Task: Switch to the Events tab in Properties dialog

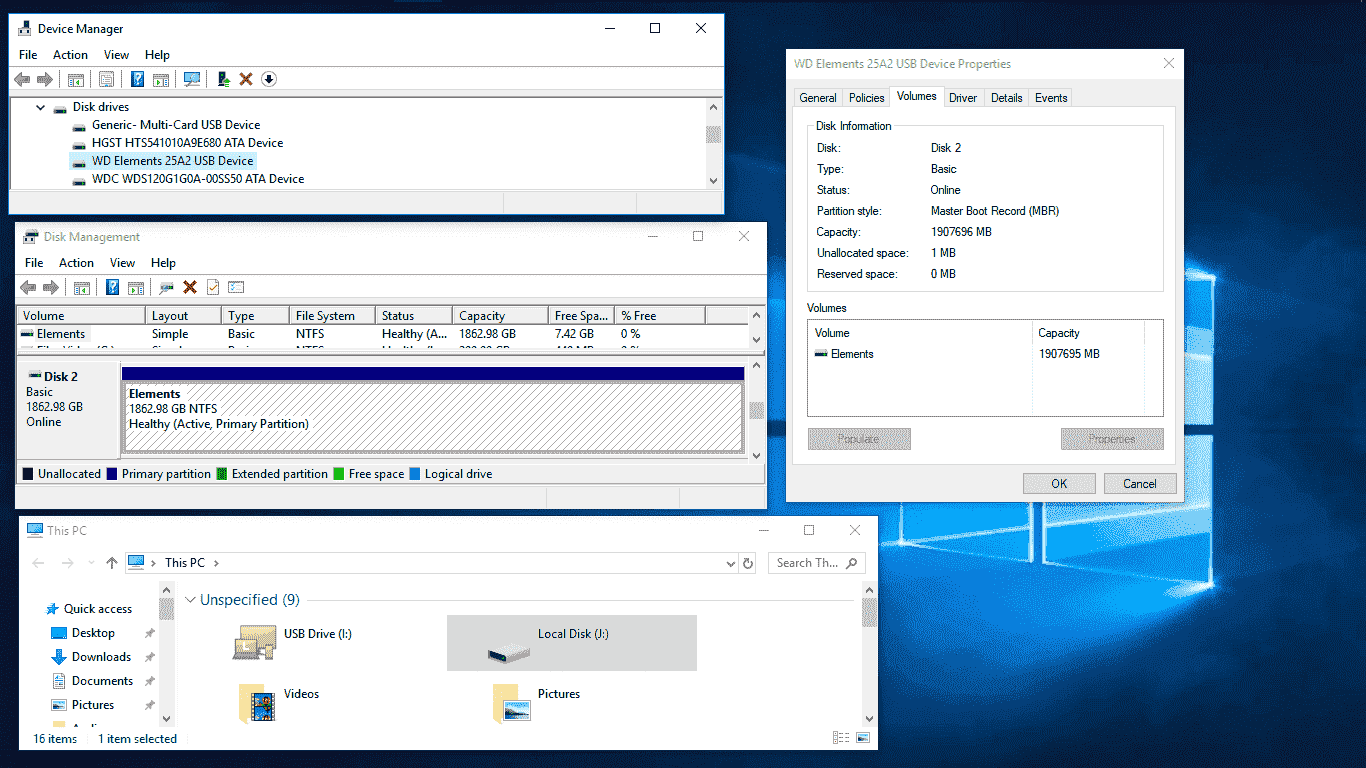Action: pyautogui.click(x=1051, y=98)
